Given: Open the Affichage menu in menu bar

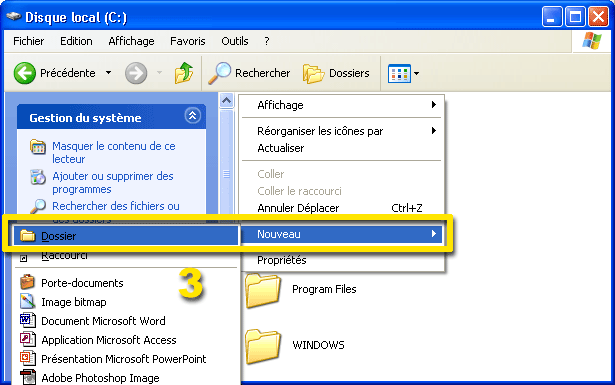Looking at the screenshot, I should click(x=131, y=41).
